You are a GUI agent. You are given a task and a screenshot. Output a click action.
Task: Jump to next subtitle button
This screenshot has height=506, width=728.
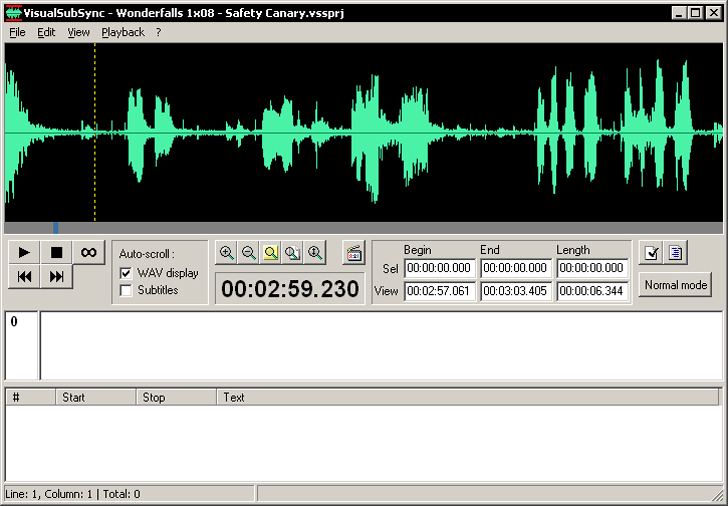tap(57, 277)
